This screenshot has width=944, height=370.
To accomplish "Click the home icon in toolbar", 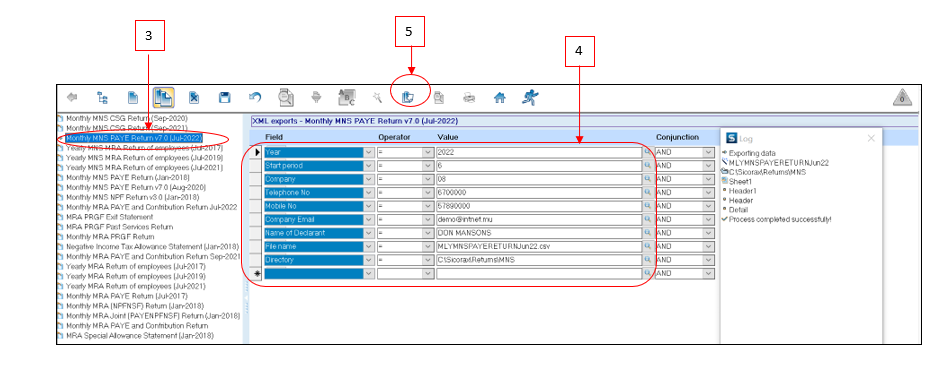I will [500, 97].
